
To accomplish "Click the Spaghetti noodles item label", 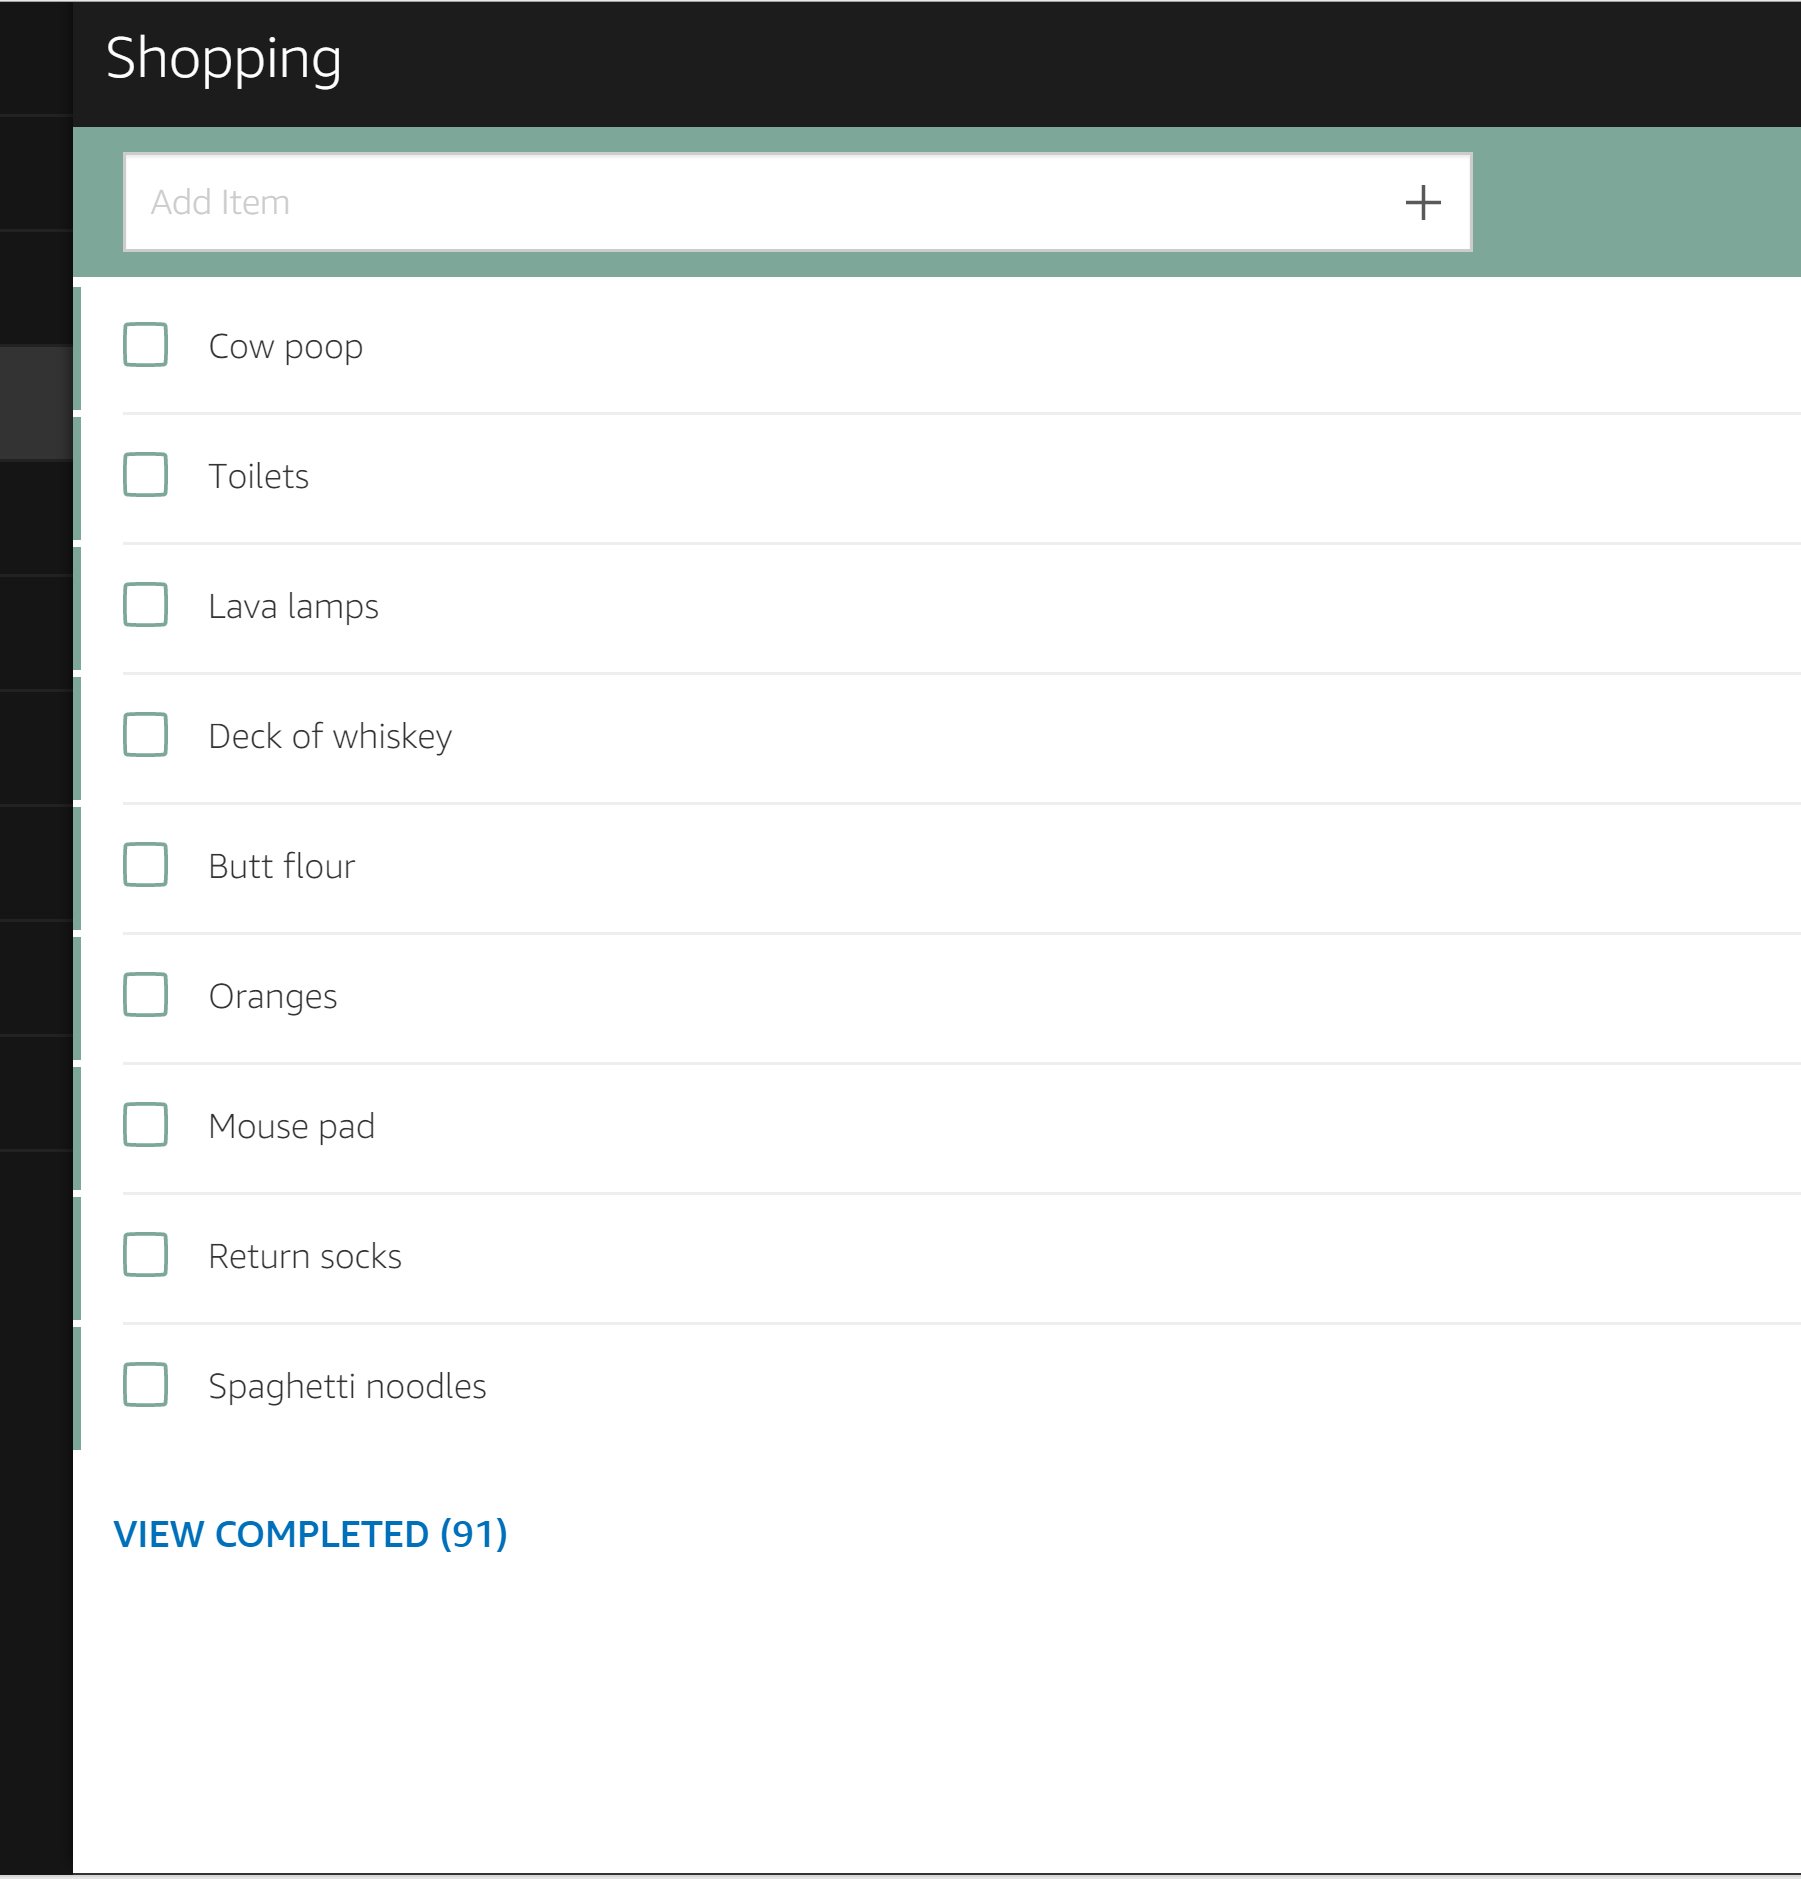I will point(347,1386).
